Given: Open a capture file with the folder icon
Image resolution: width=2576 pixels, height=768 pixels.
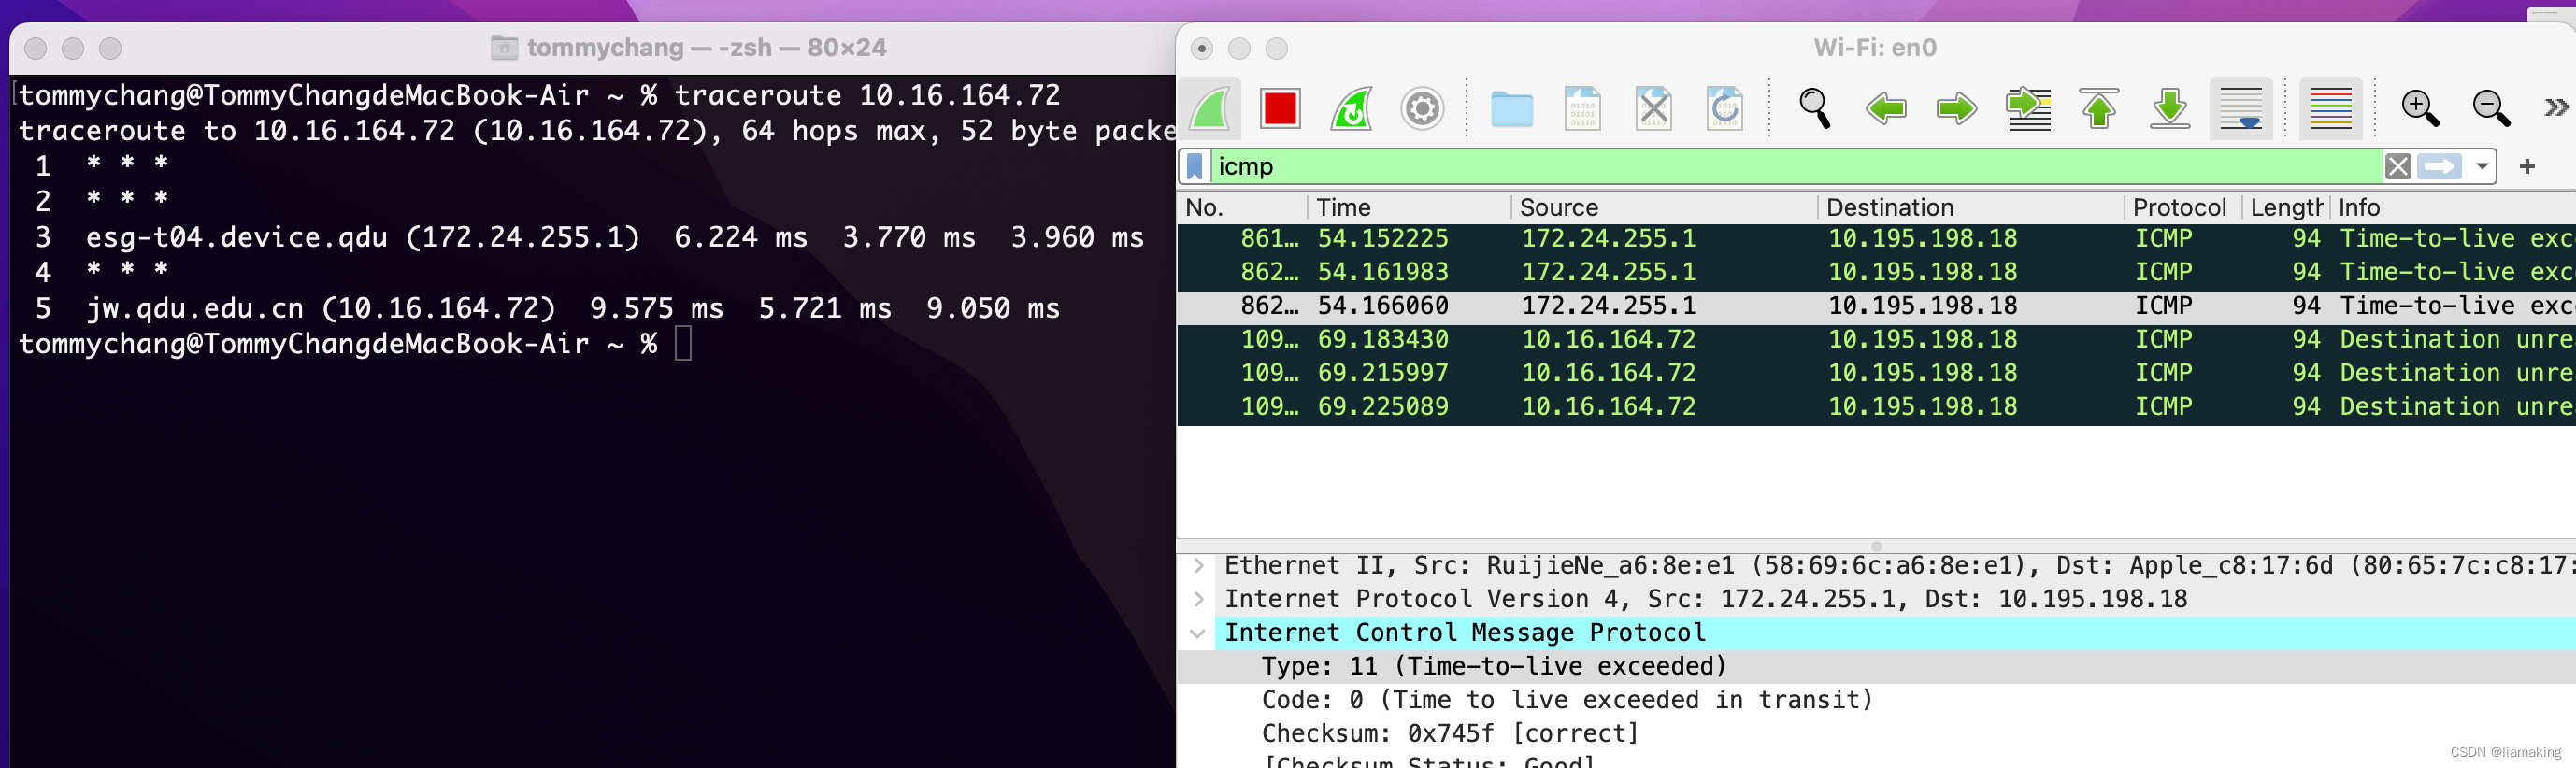Looking at the screenshot, I should tap(1511, 108).
